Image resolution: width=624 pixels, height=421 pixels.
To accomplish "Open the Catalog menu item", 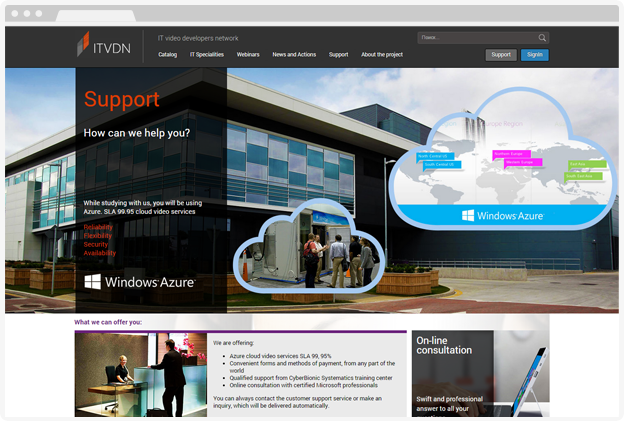I will point(167,55).
